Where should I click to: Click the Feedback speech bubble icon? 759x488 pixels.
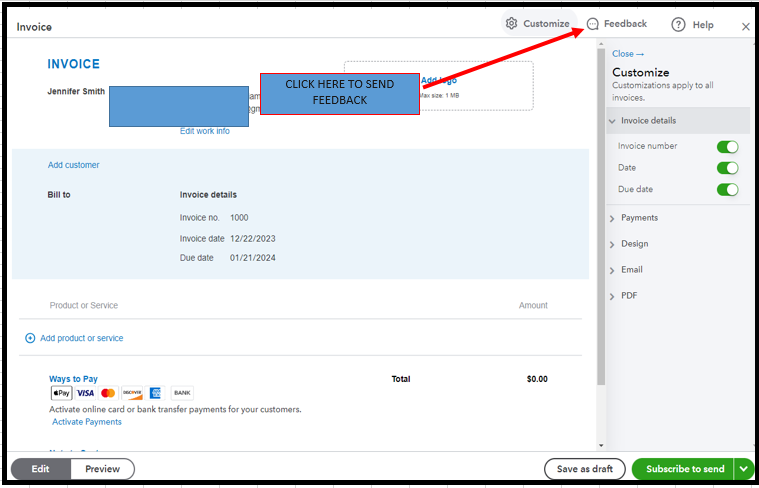coord(592,24)
